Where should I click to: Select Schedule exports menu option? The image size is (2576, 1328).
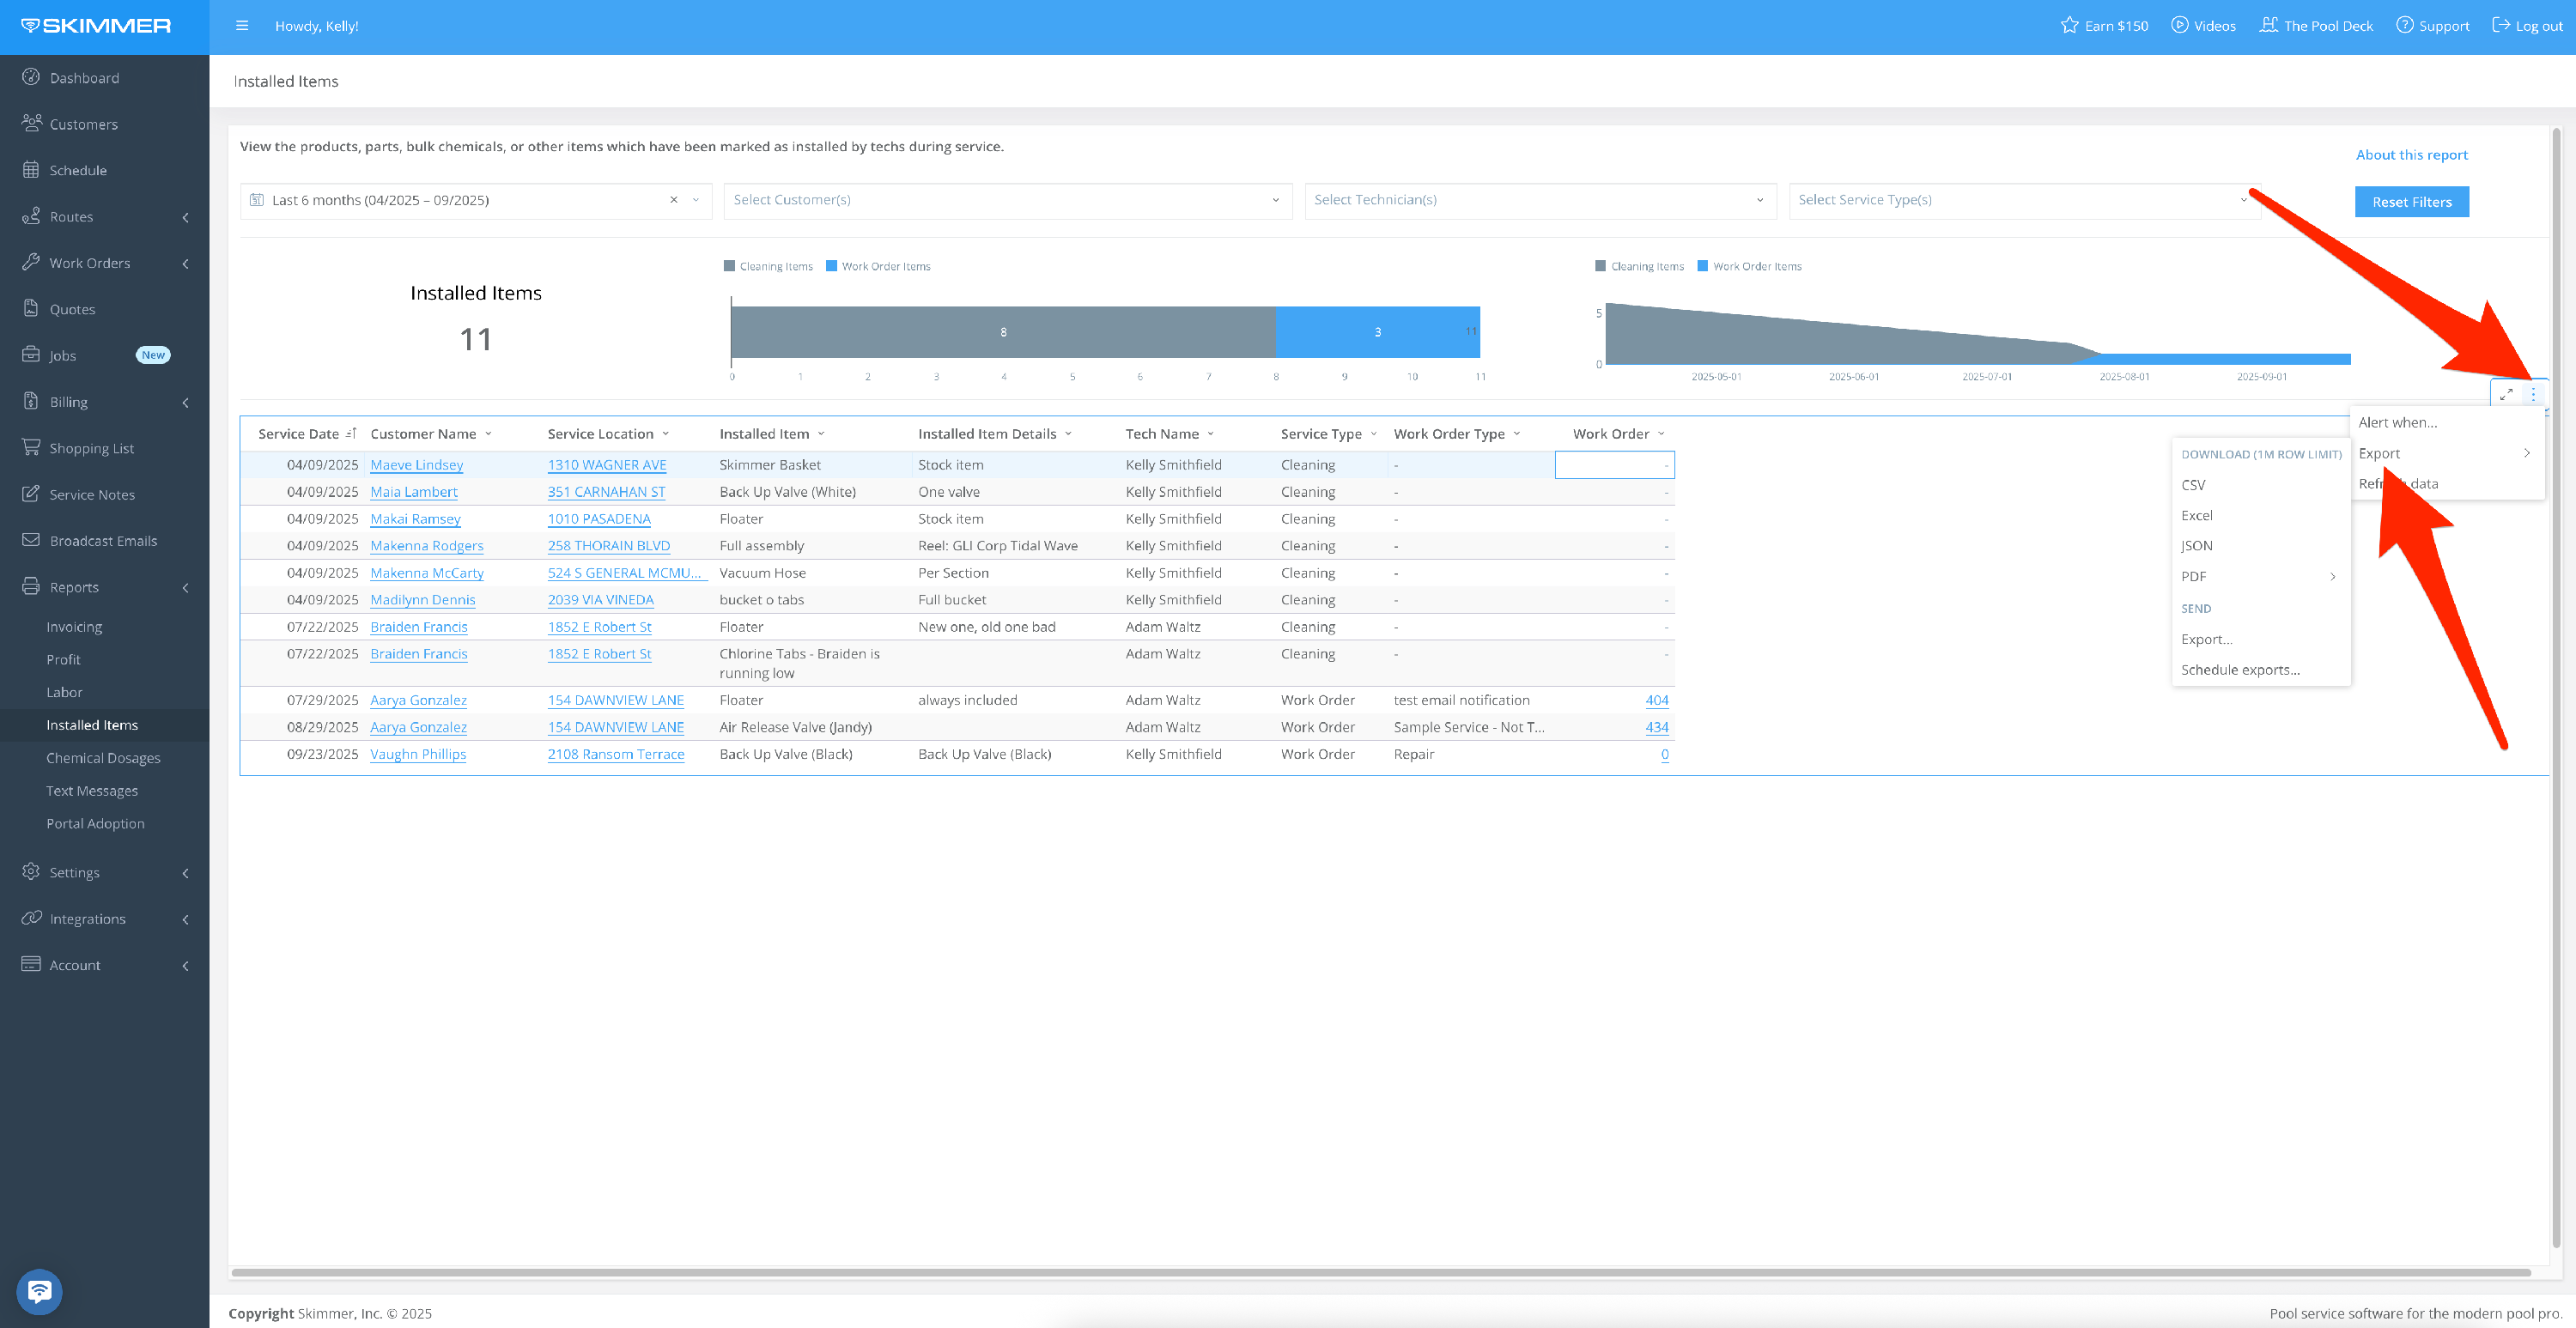(x=2240, y=670)
